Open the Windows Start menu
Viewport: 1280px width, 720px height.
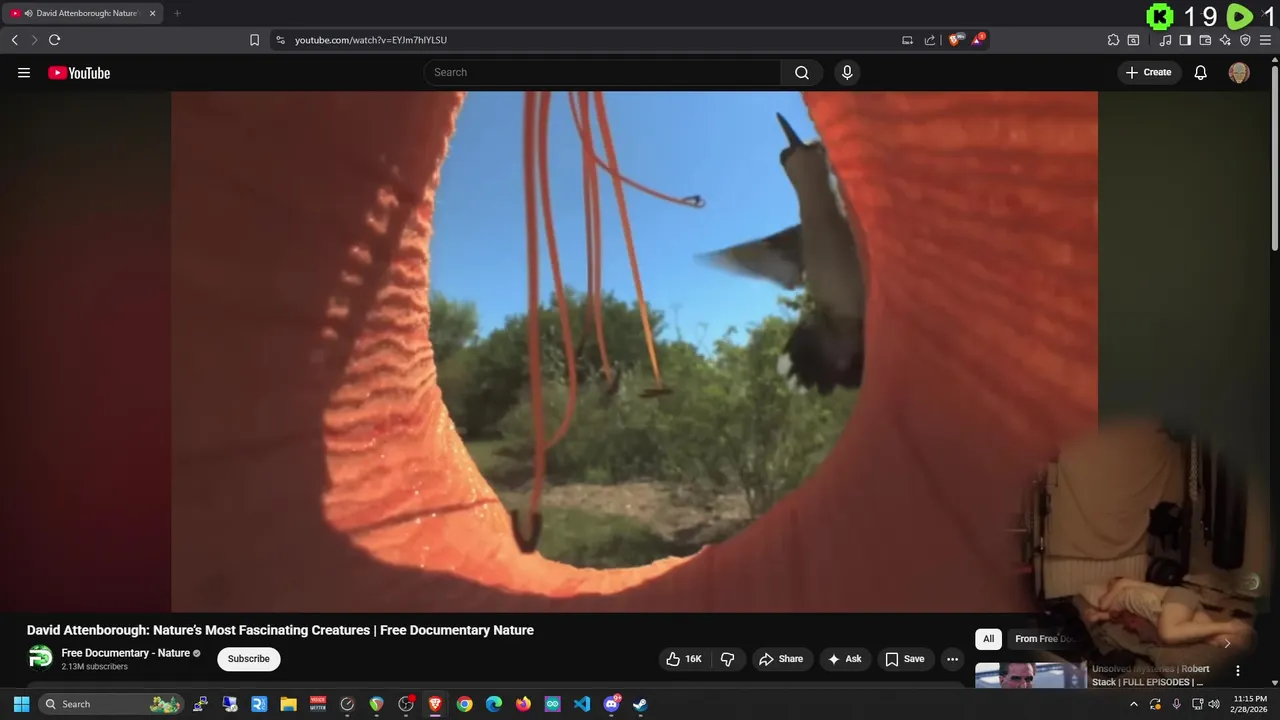pos(21,704)
